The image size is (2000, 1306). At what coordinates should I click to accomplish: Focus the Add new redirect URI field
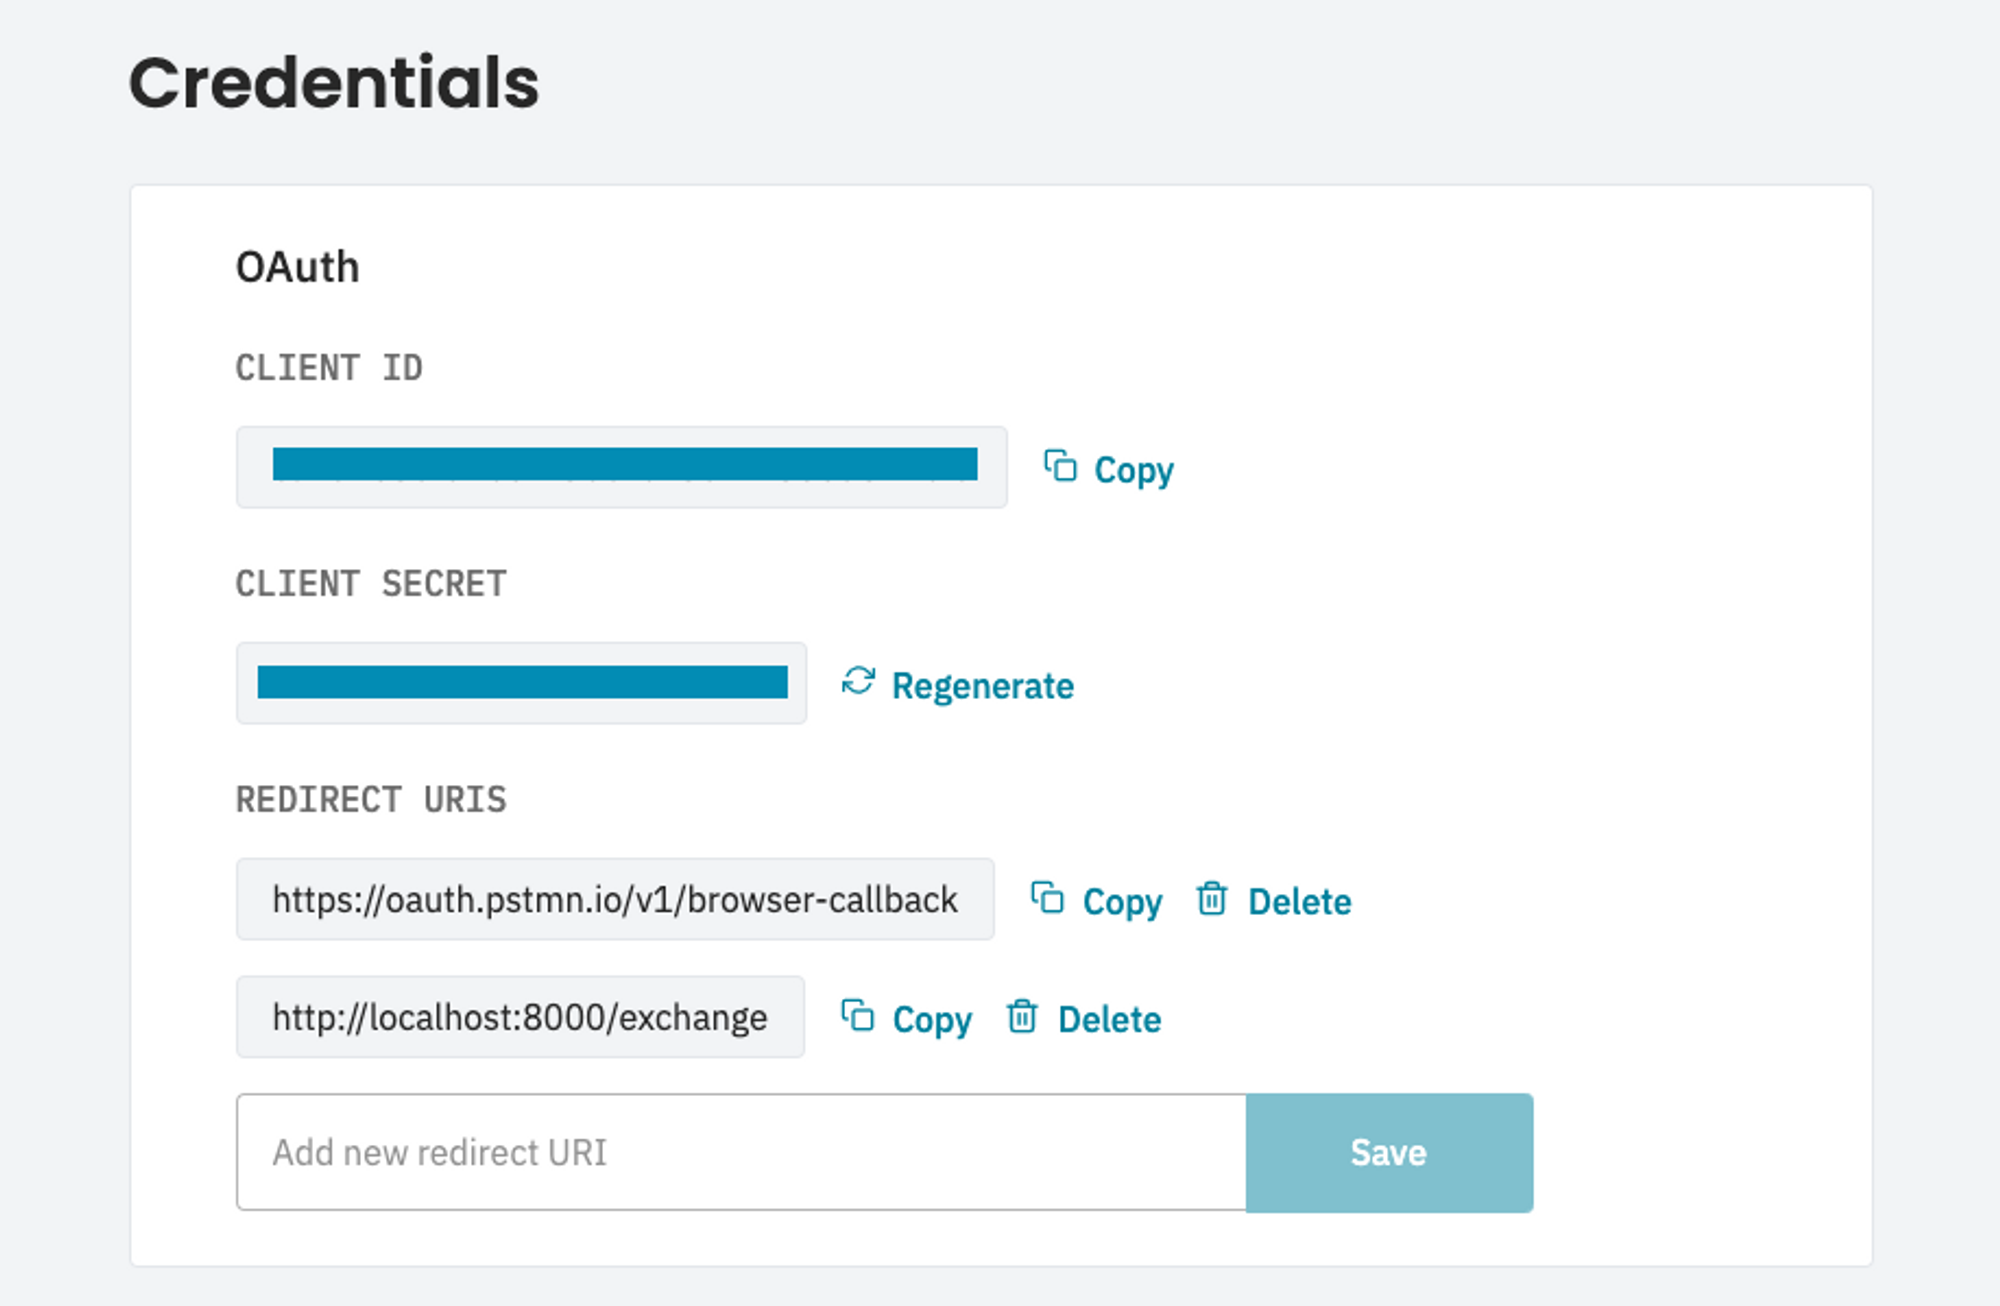pos(741,1152)
